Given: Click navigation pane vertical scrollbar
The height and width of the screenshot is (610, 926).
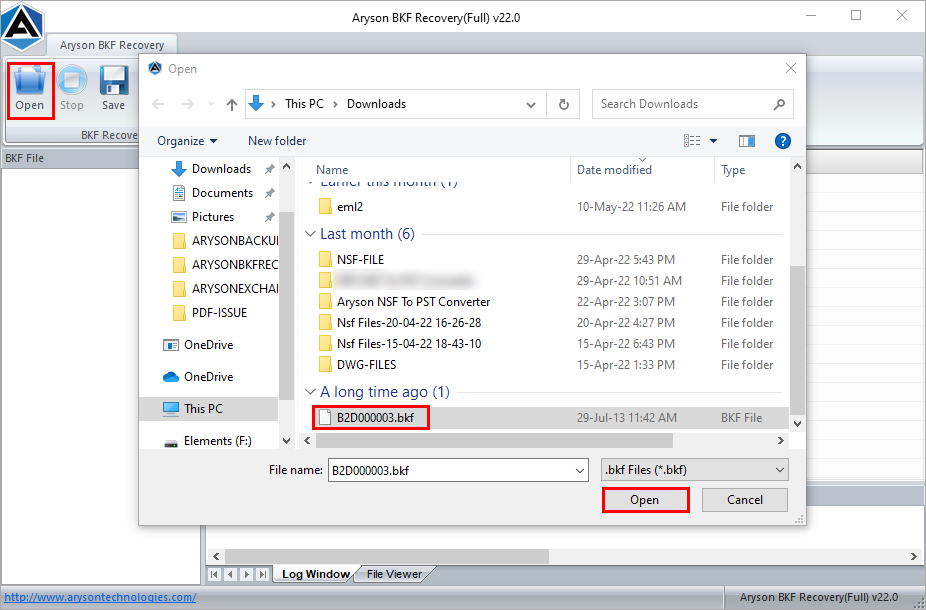Looking at the screenshot, I should 286,304.
